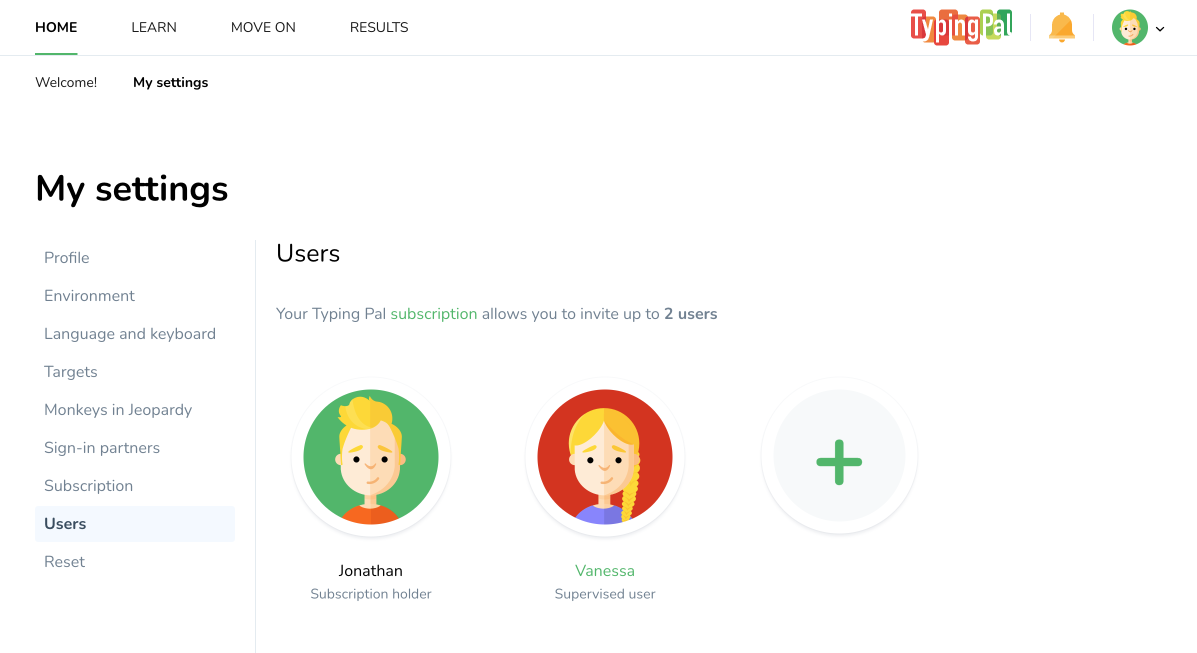The height and width of the screenshot is (653, 1197).
Task: Select Vanessa's avatar picture
Action: tap(605, 457)
